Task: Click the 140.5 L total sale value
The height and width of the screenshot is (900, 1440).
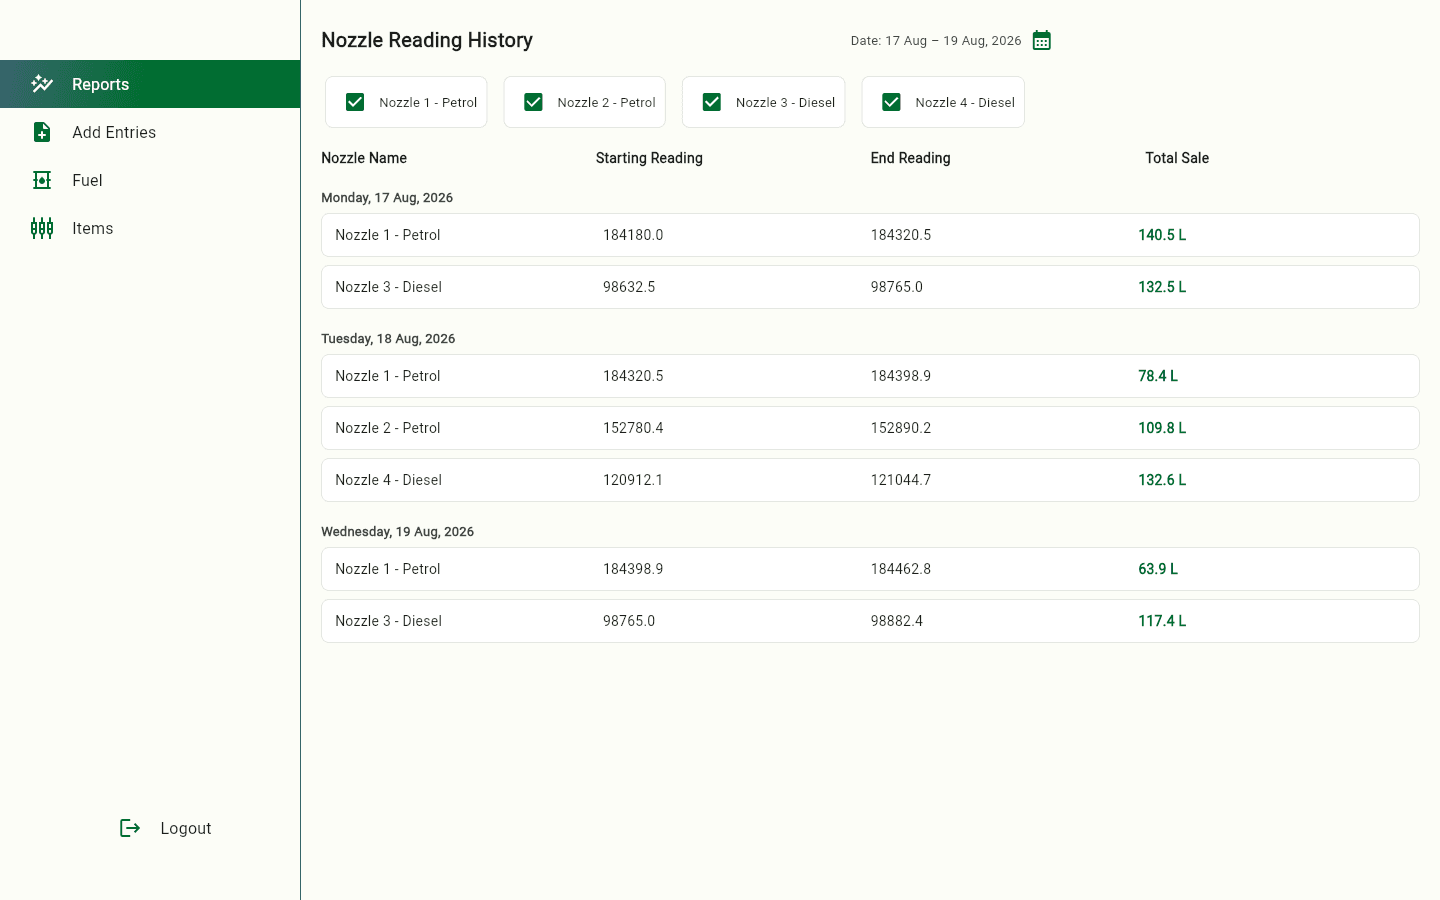Action: click(x=1162, y=235)
